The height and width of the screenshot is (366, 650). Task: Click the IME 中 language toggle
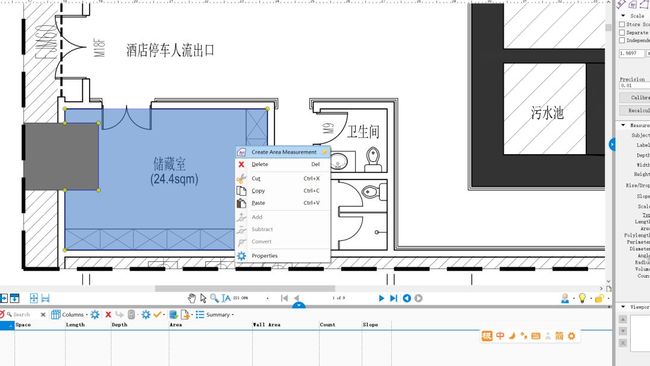[x=500, y=336]
